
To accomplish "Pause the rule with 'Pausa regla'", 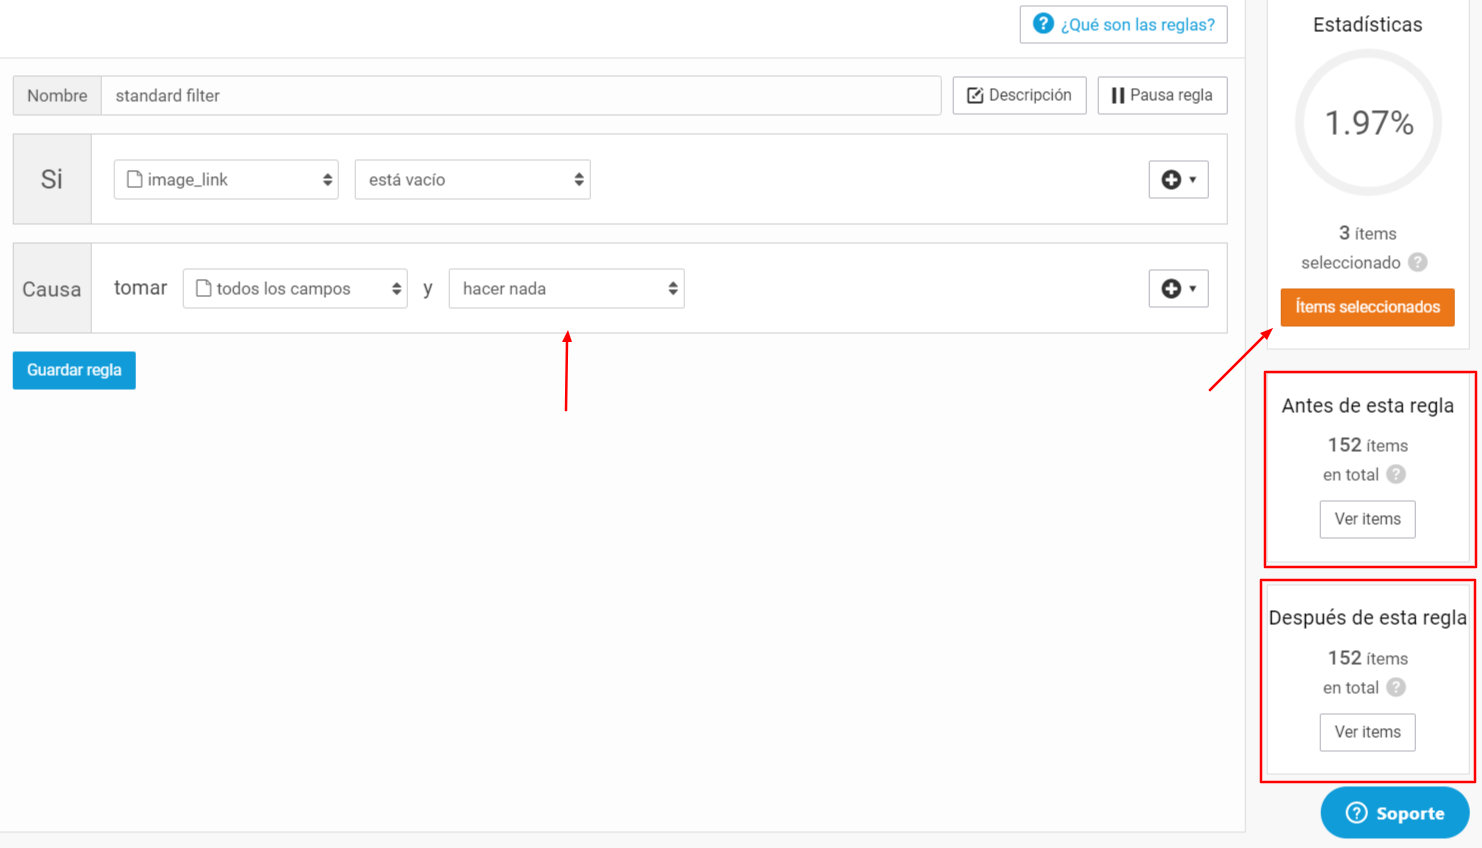I will tap(1162, 96).
